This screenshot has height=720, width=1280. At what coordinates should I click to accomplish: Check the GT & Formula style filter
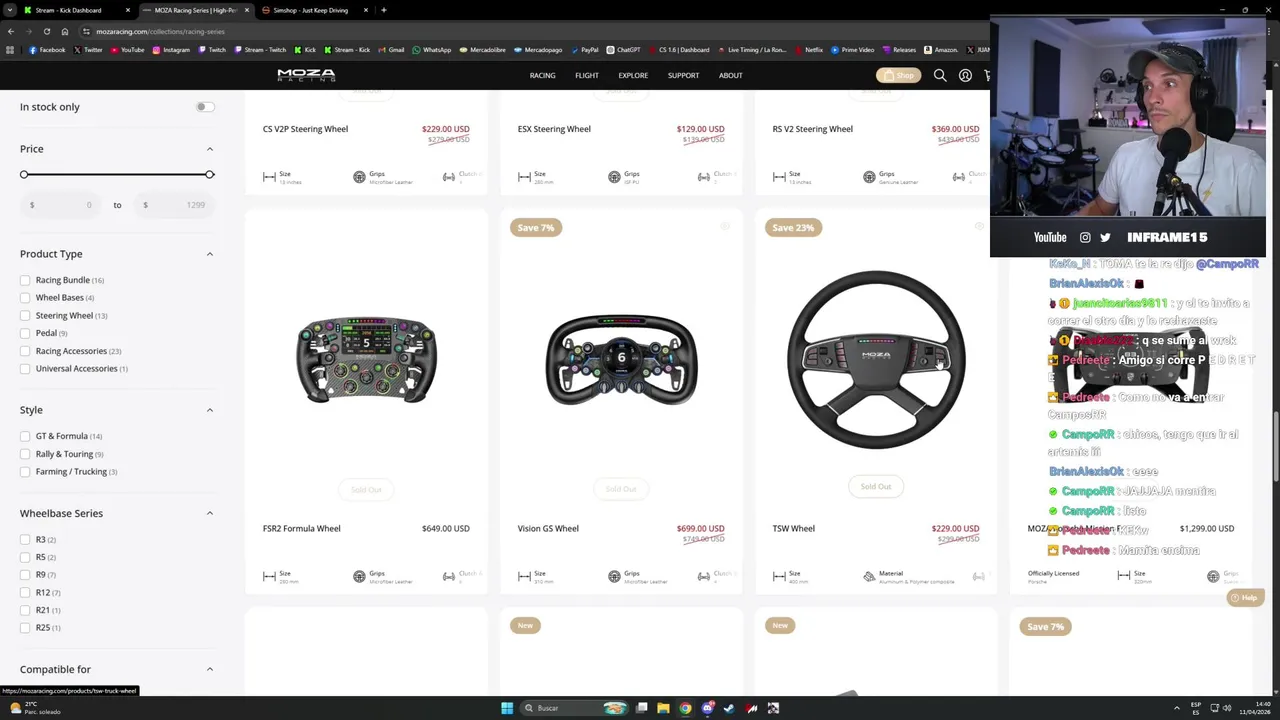tap(25, 436)
